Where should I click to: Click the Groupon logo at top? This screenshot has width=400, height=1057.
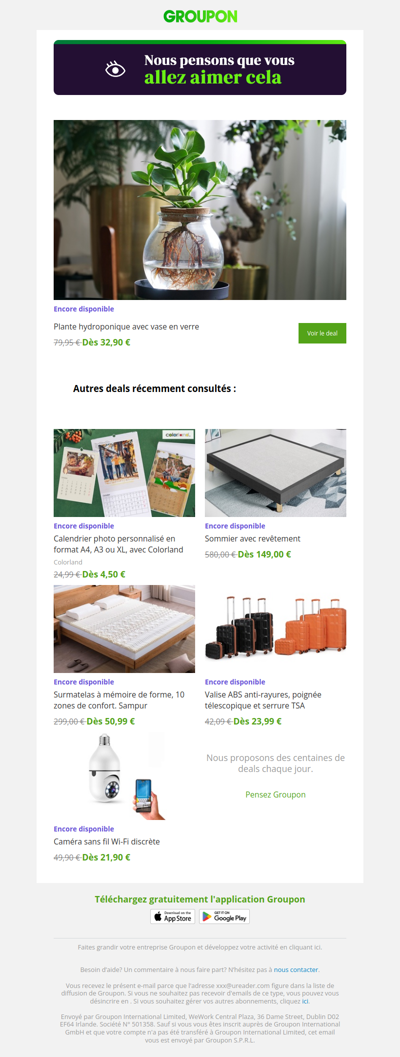click(200, 16)
